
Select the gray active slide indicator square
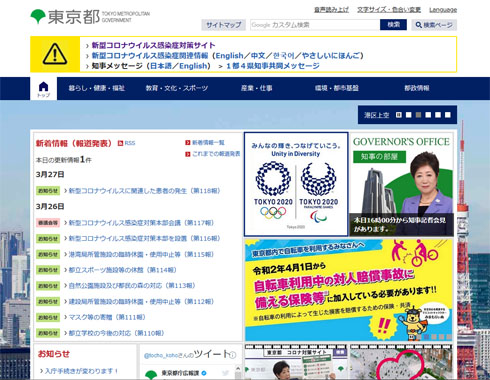click(x=418, y=115)
